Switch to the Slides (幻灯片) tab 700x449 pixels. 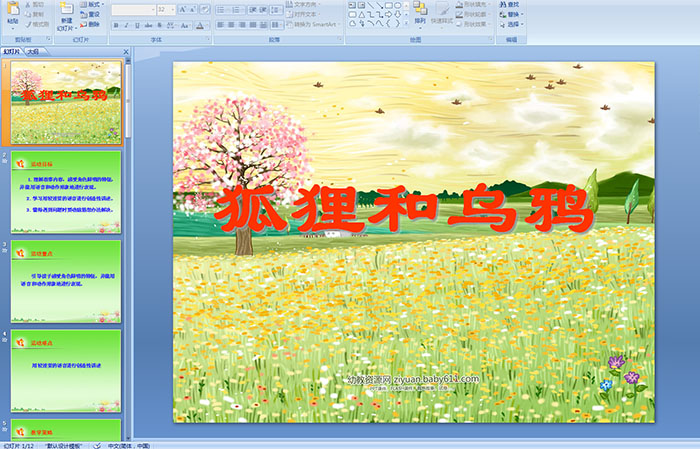tap(12, 52)
